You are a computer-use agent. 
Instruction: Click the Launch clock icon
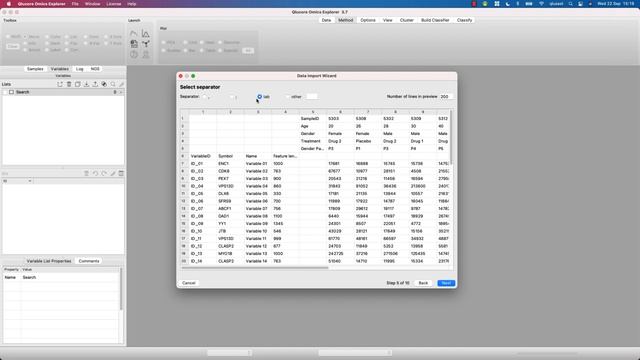click(134, 54)
